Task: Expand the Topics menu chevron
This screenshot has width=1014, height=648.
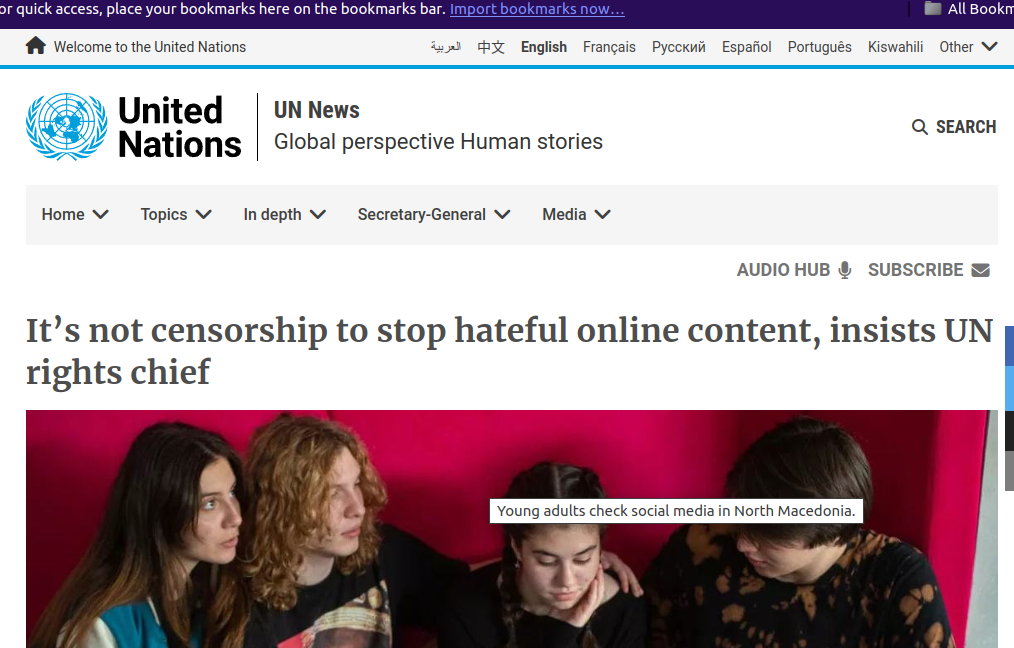Action: point(204,215)
